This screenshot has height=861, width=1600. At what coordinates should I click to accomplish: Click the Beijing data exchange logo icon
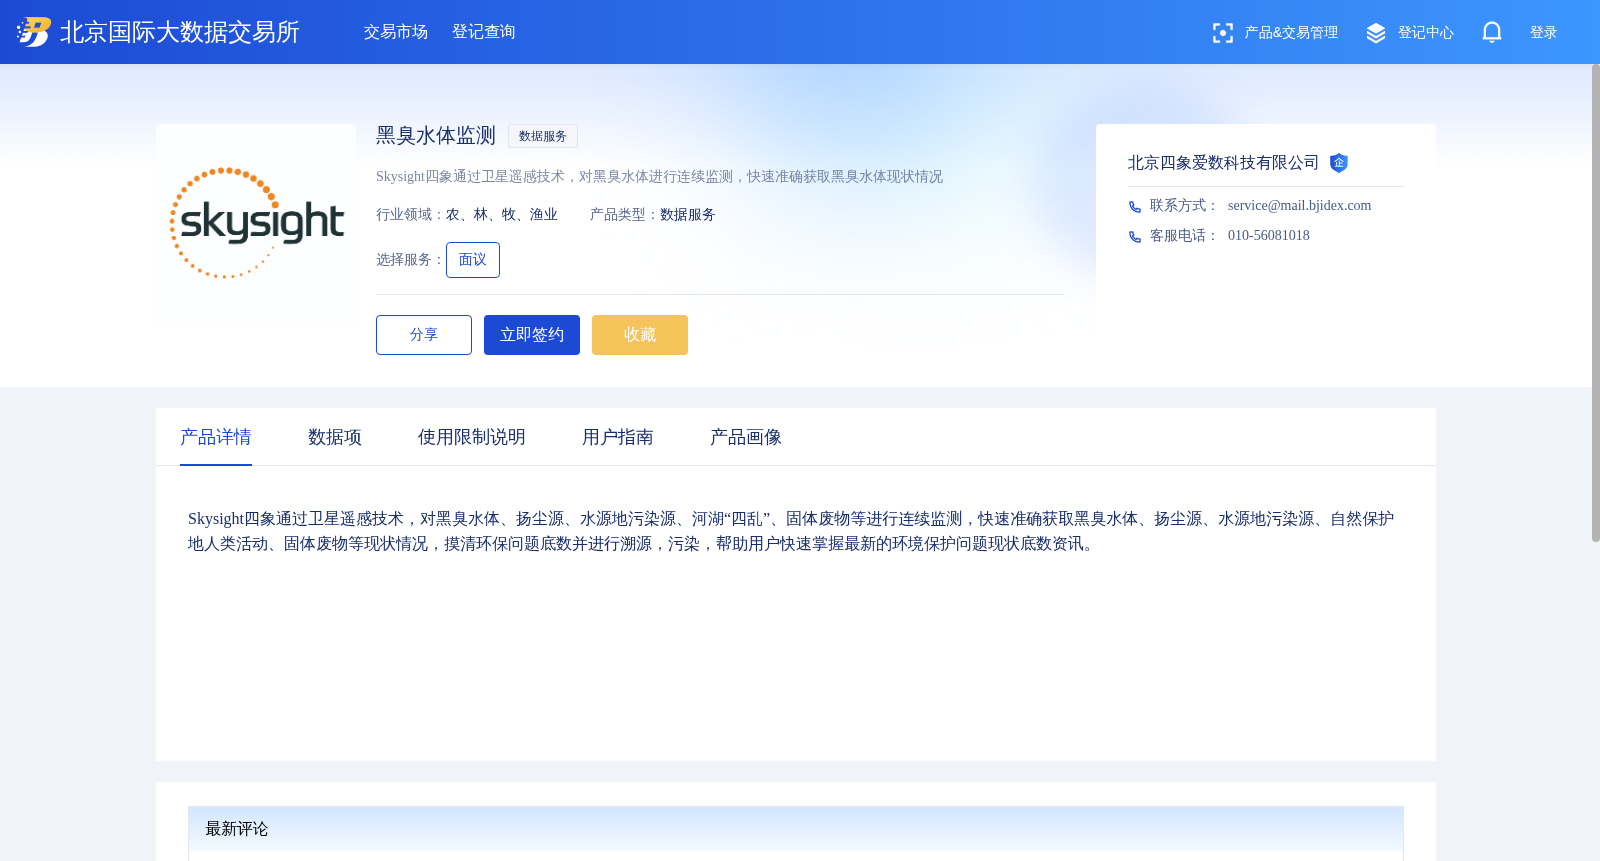[33, 32]
